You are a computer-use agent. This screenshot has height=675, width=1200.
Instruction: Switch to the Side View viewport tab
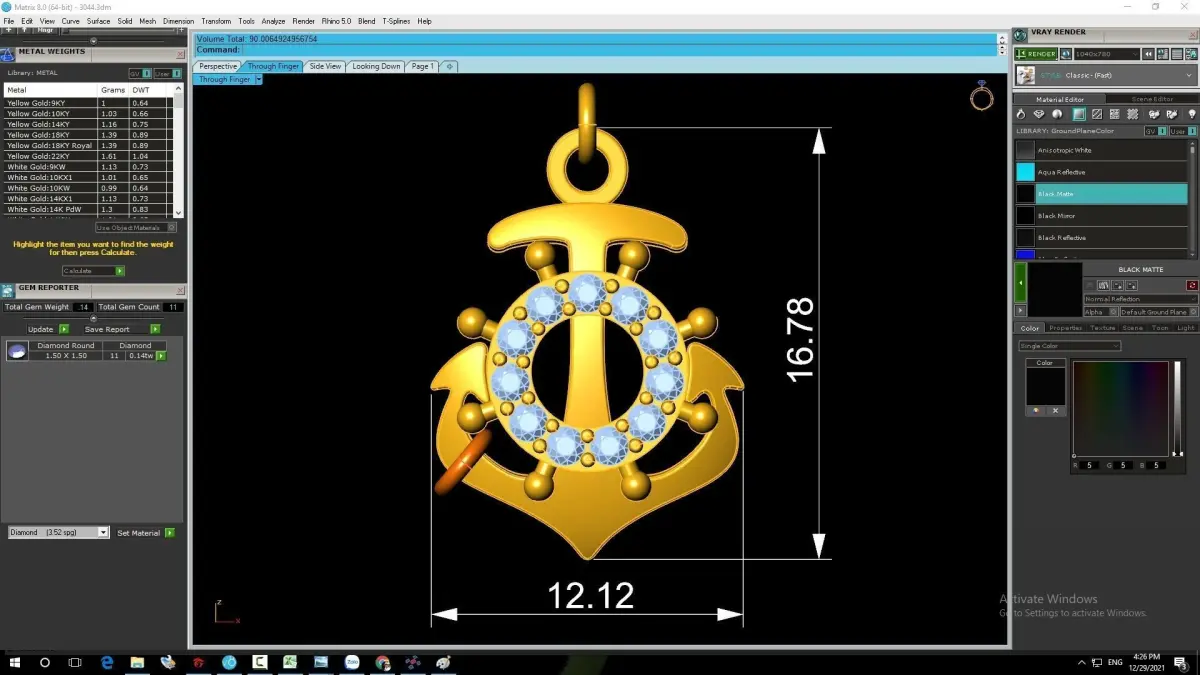coord(325,66)
